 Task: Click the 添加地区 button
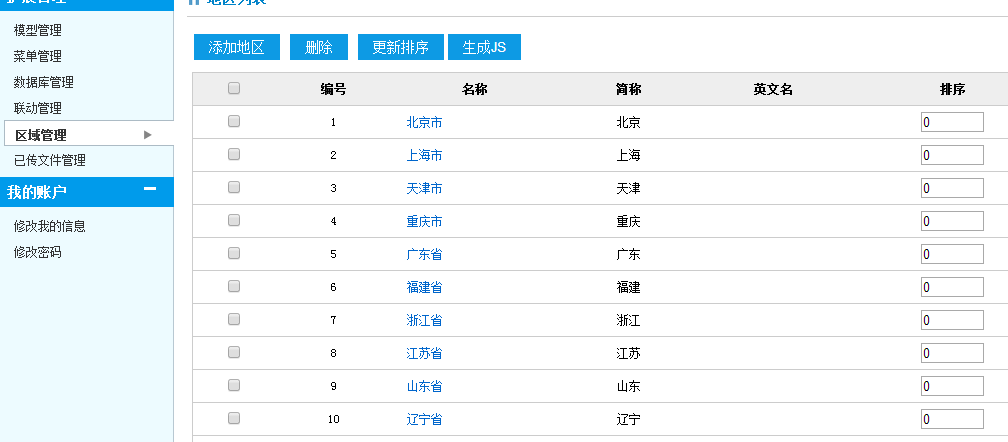(236, 47)
